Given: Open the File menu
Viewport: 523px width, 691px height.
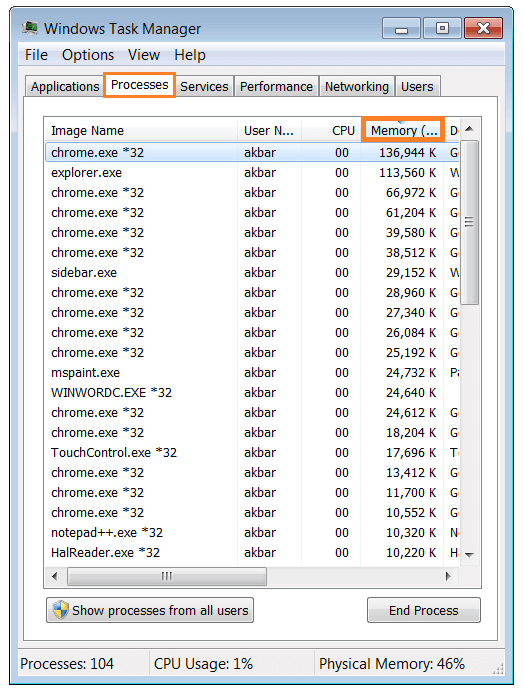Looking at the screenshot, I should [x=36, y=55].
